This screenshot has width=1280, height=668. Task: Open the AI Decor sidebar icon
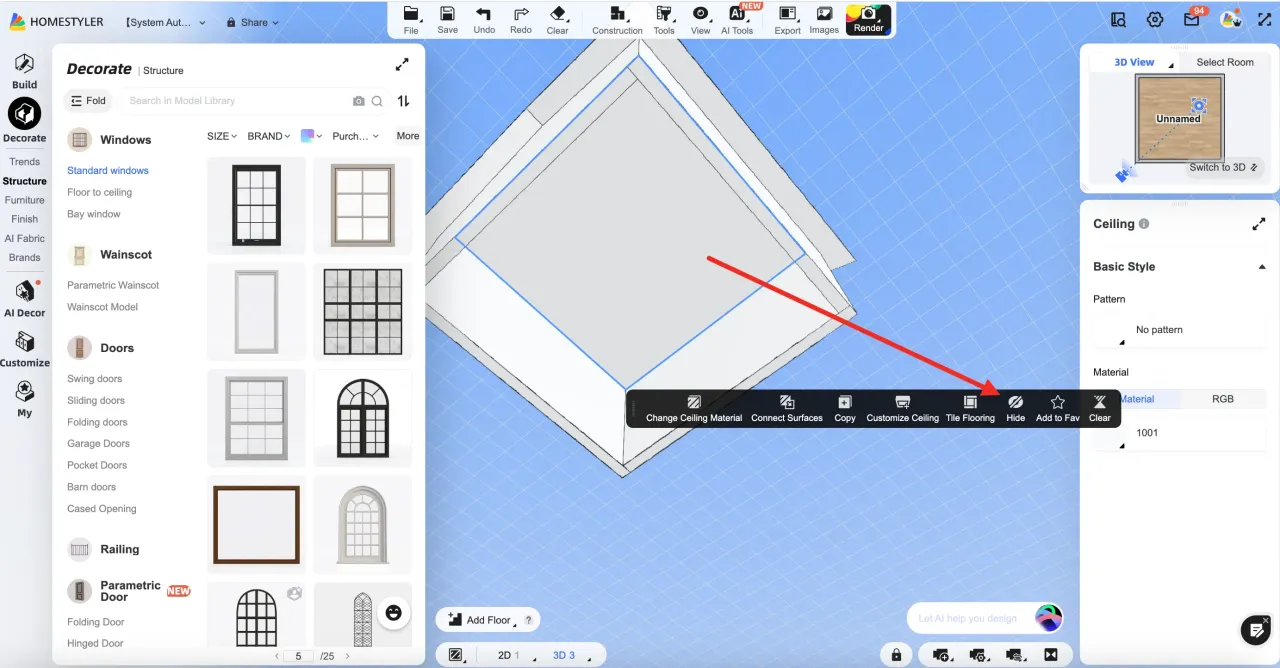[x=25, y=293]
